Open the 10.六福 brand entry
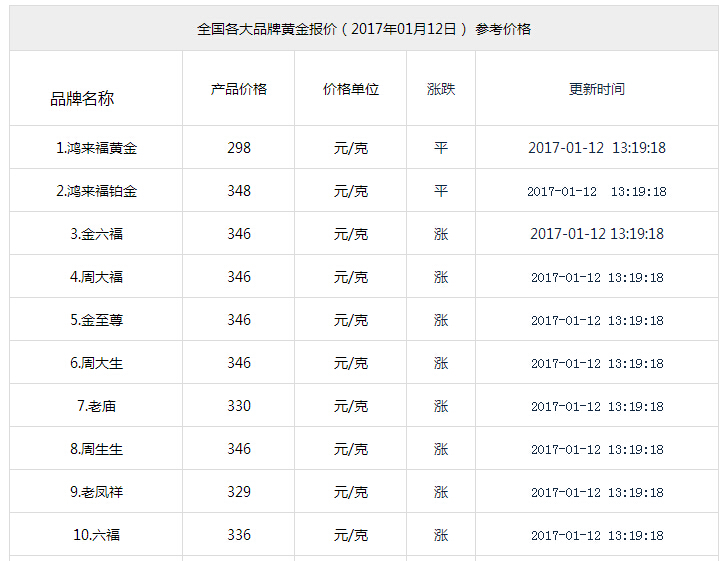 (x=96, y=535)
